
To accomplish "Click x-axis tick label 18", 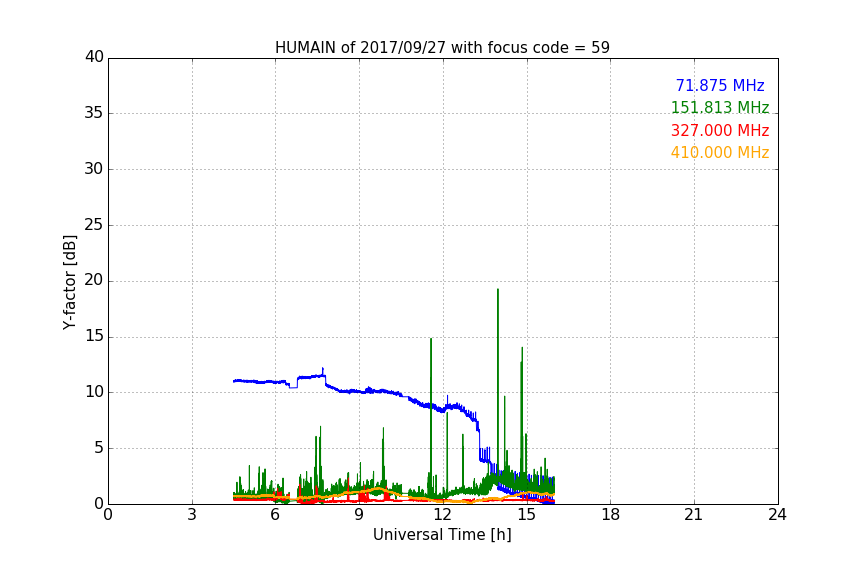I will (x=611, y=515).
